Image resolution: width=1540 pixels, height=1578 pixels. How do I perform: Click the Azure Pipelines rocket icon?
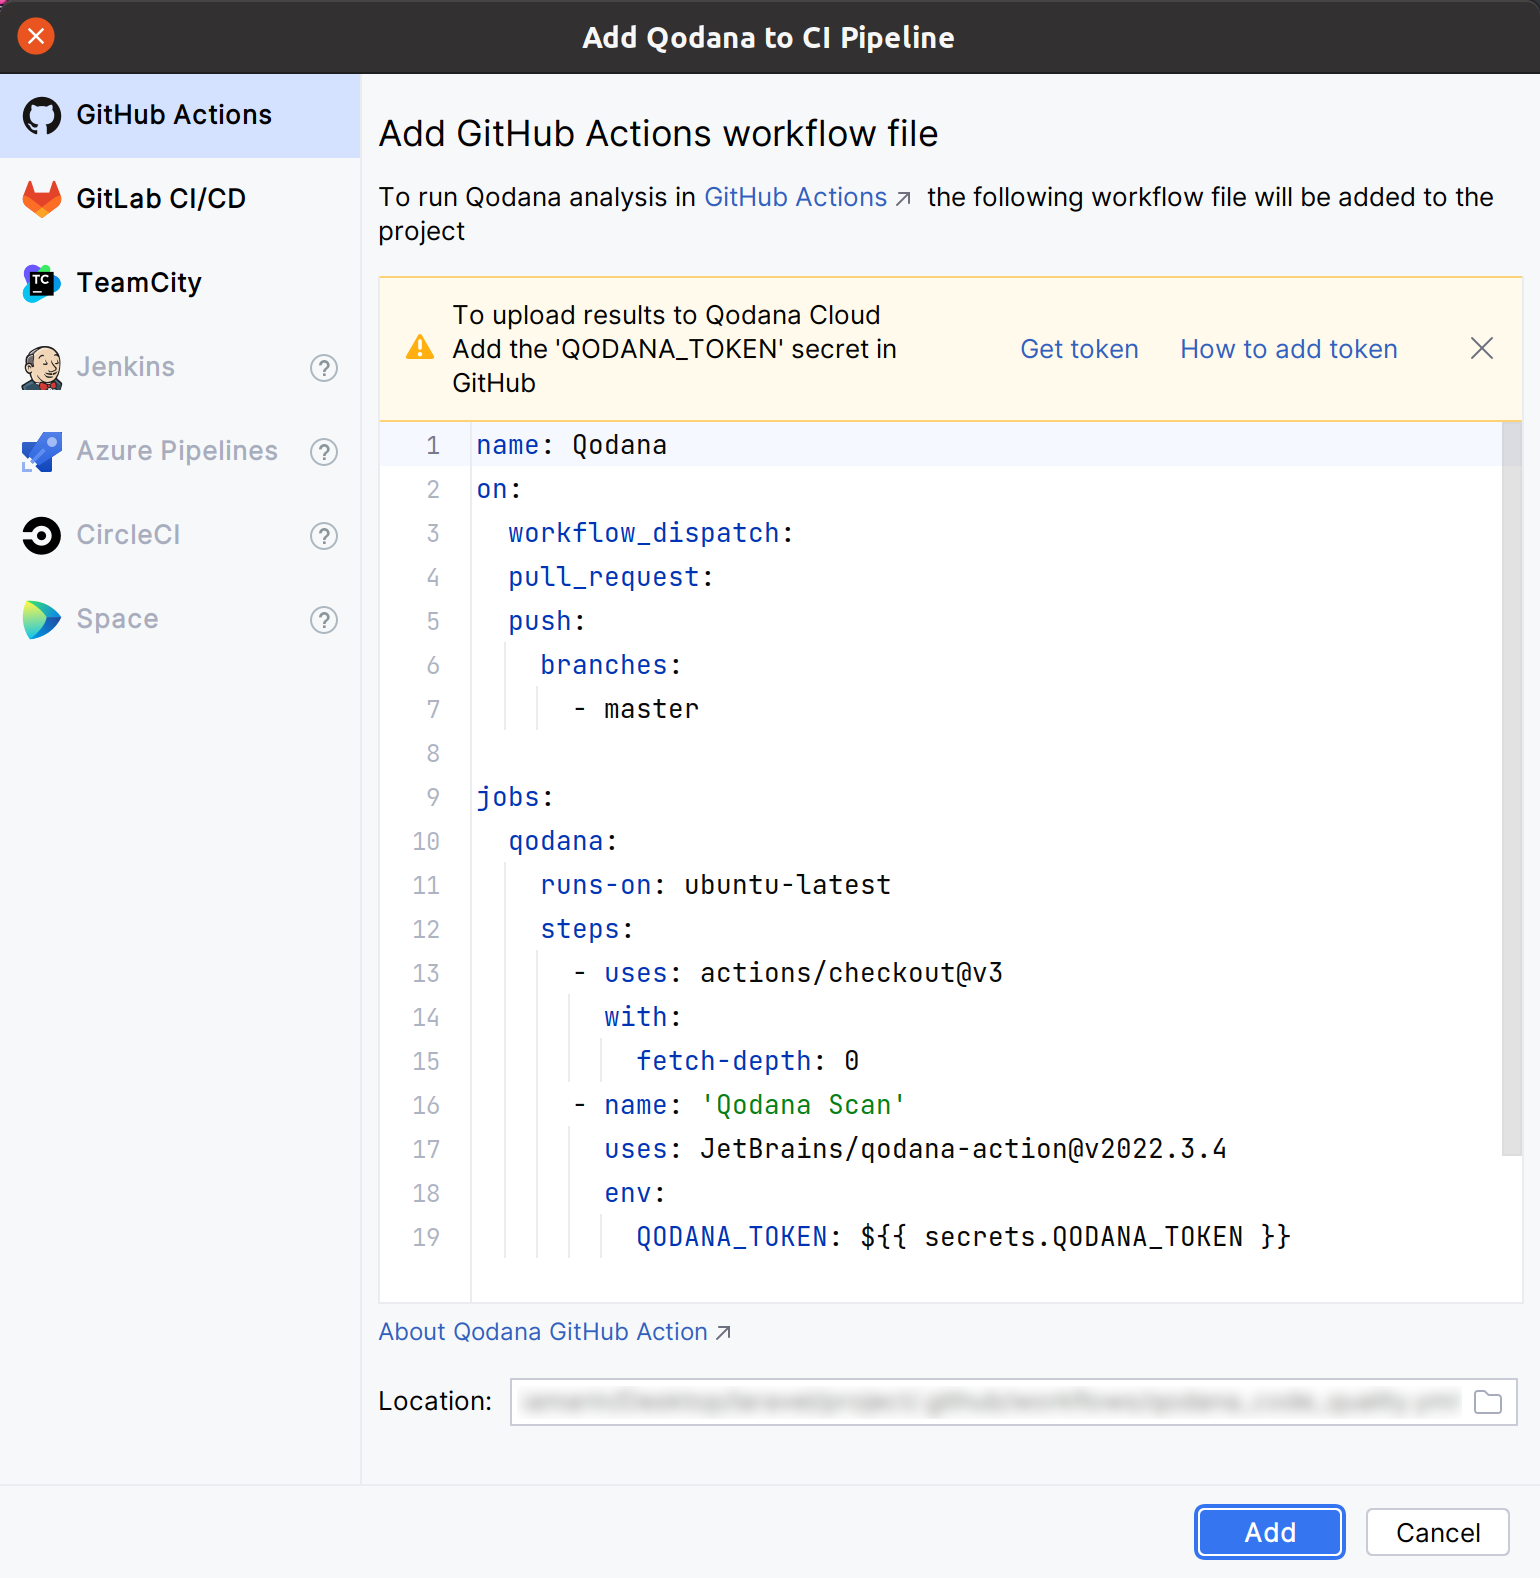point(42,451)
